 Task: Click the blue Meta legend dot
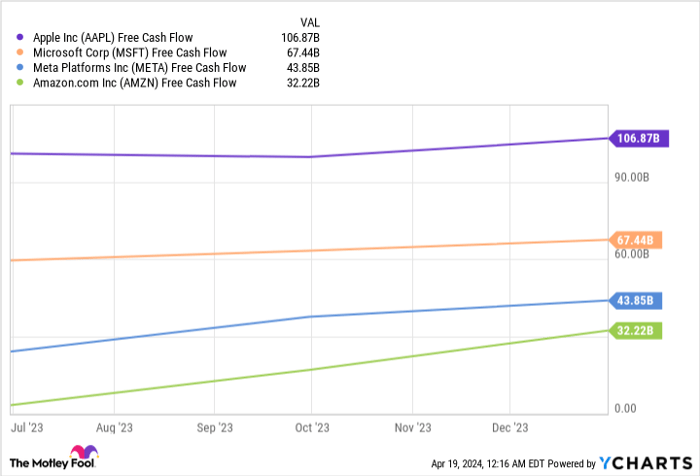(x=20, y=67)
